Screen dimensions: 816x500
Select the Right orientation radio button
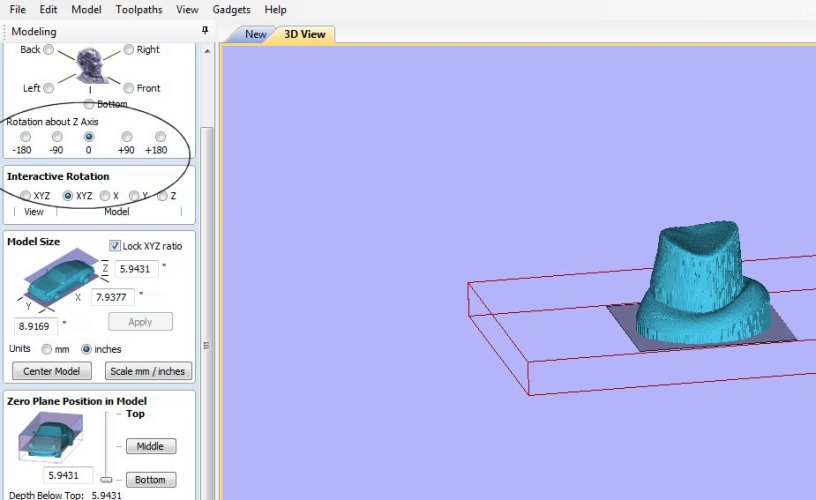(x=129, y=49)
